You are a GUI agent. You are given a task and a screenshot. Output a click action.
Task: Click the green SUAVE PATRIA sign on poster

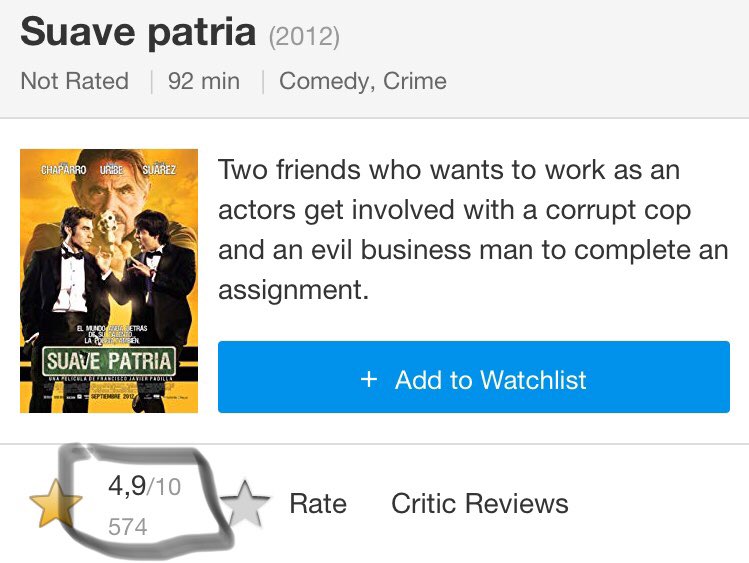coord(109,361)
